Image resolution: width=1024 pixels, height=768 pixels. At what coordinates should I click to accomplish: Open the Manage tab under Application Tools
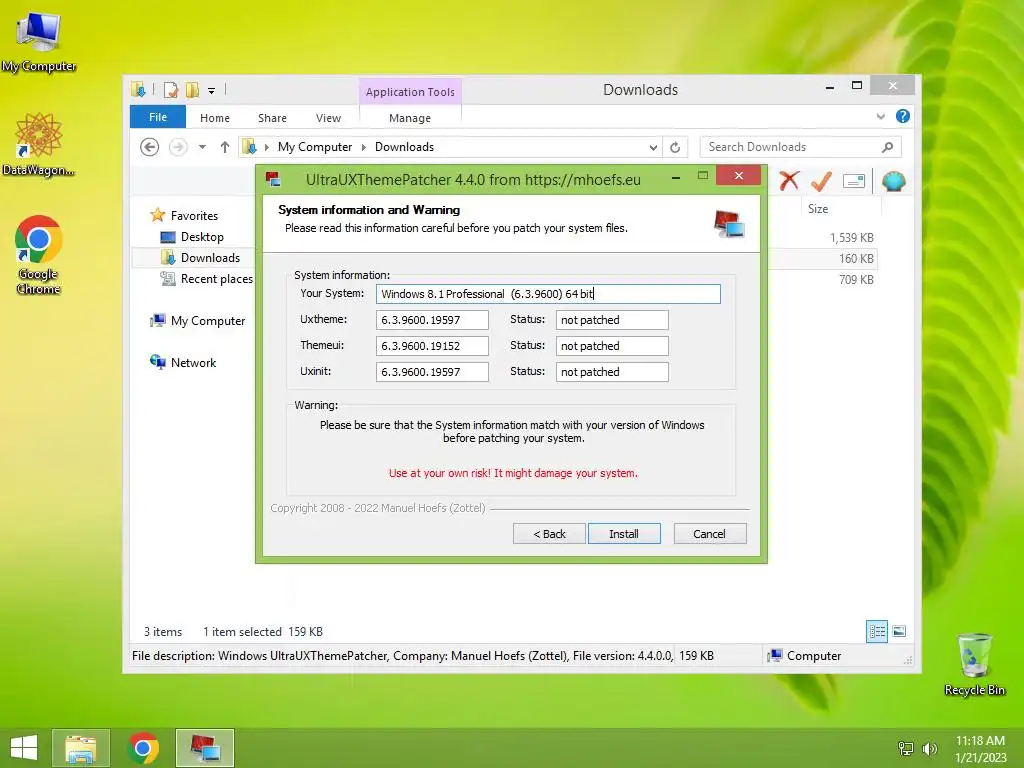click(x=410, y=118)
